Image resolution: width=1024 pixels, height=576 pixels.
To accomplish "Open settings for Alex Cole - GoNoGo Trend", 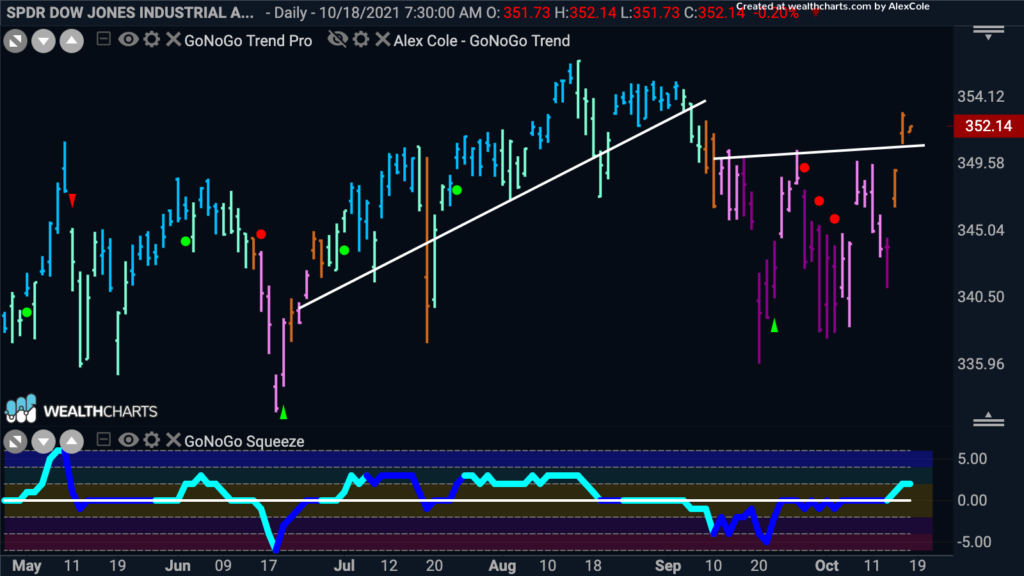I will coord(361,40).
